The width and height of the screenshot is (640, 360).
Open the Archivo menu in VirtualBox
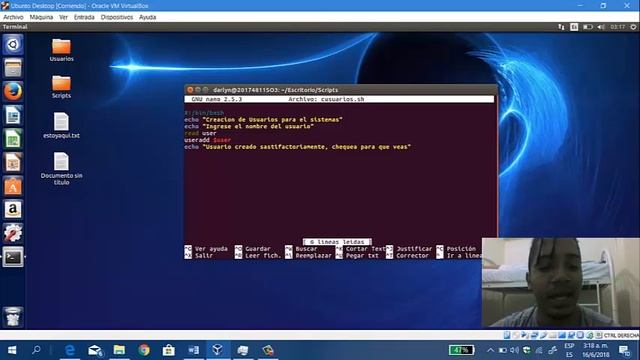tap(13, 17)
